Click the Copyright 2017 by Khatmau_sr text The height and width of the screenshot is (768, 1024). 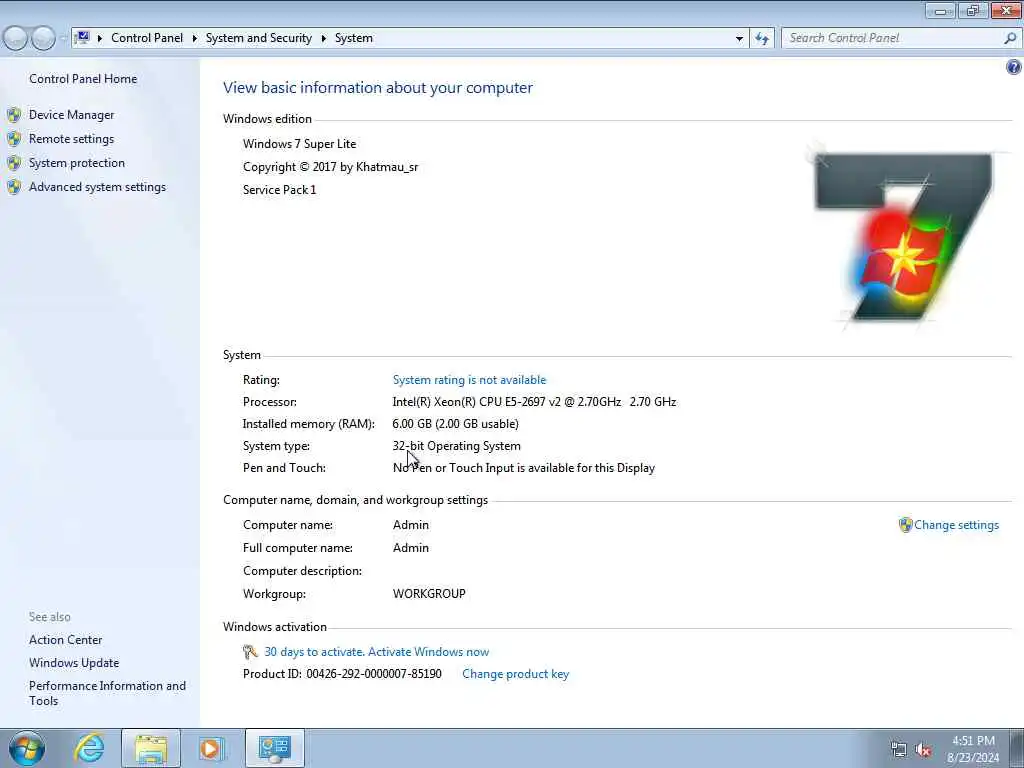330,167
